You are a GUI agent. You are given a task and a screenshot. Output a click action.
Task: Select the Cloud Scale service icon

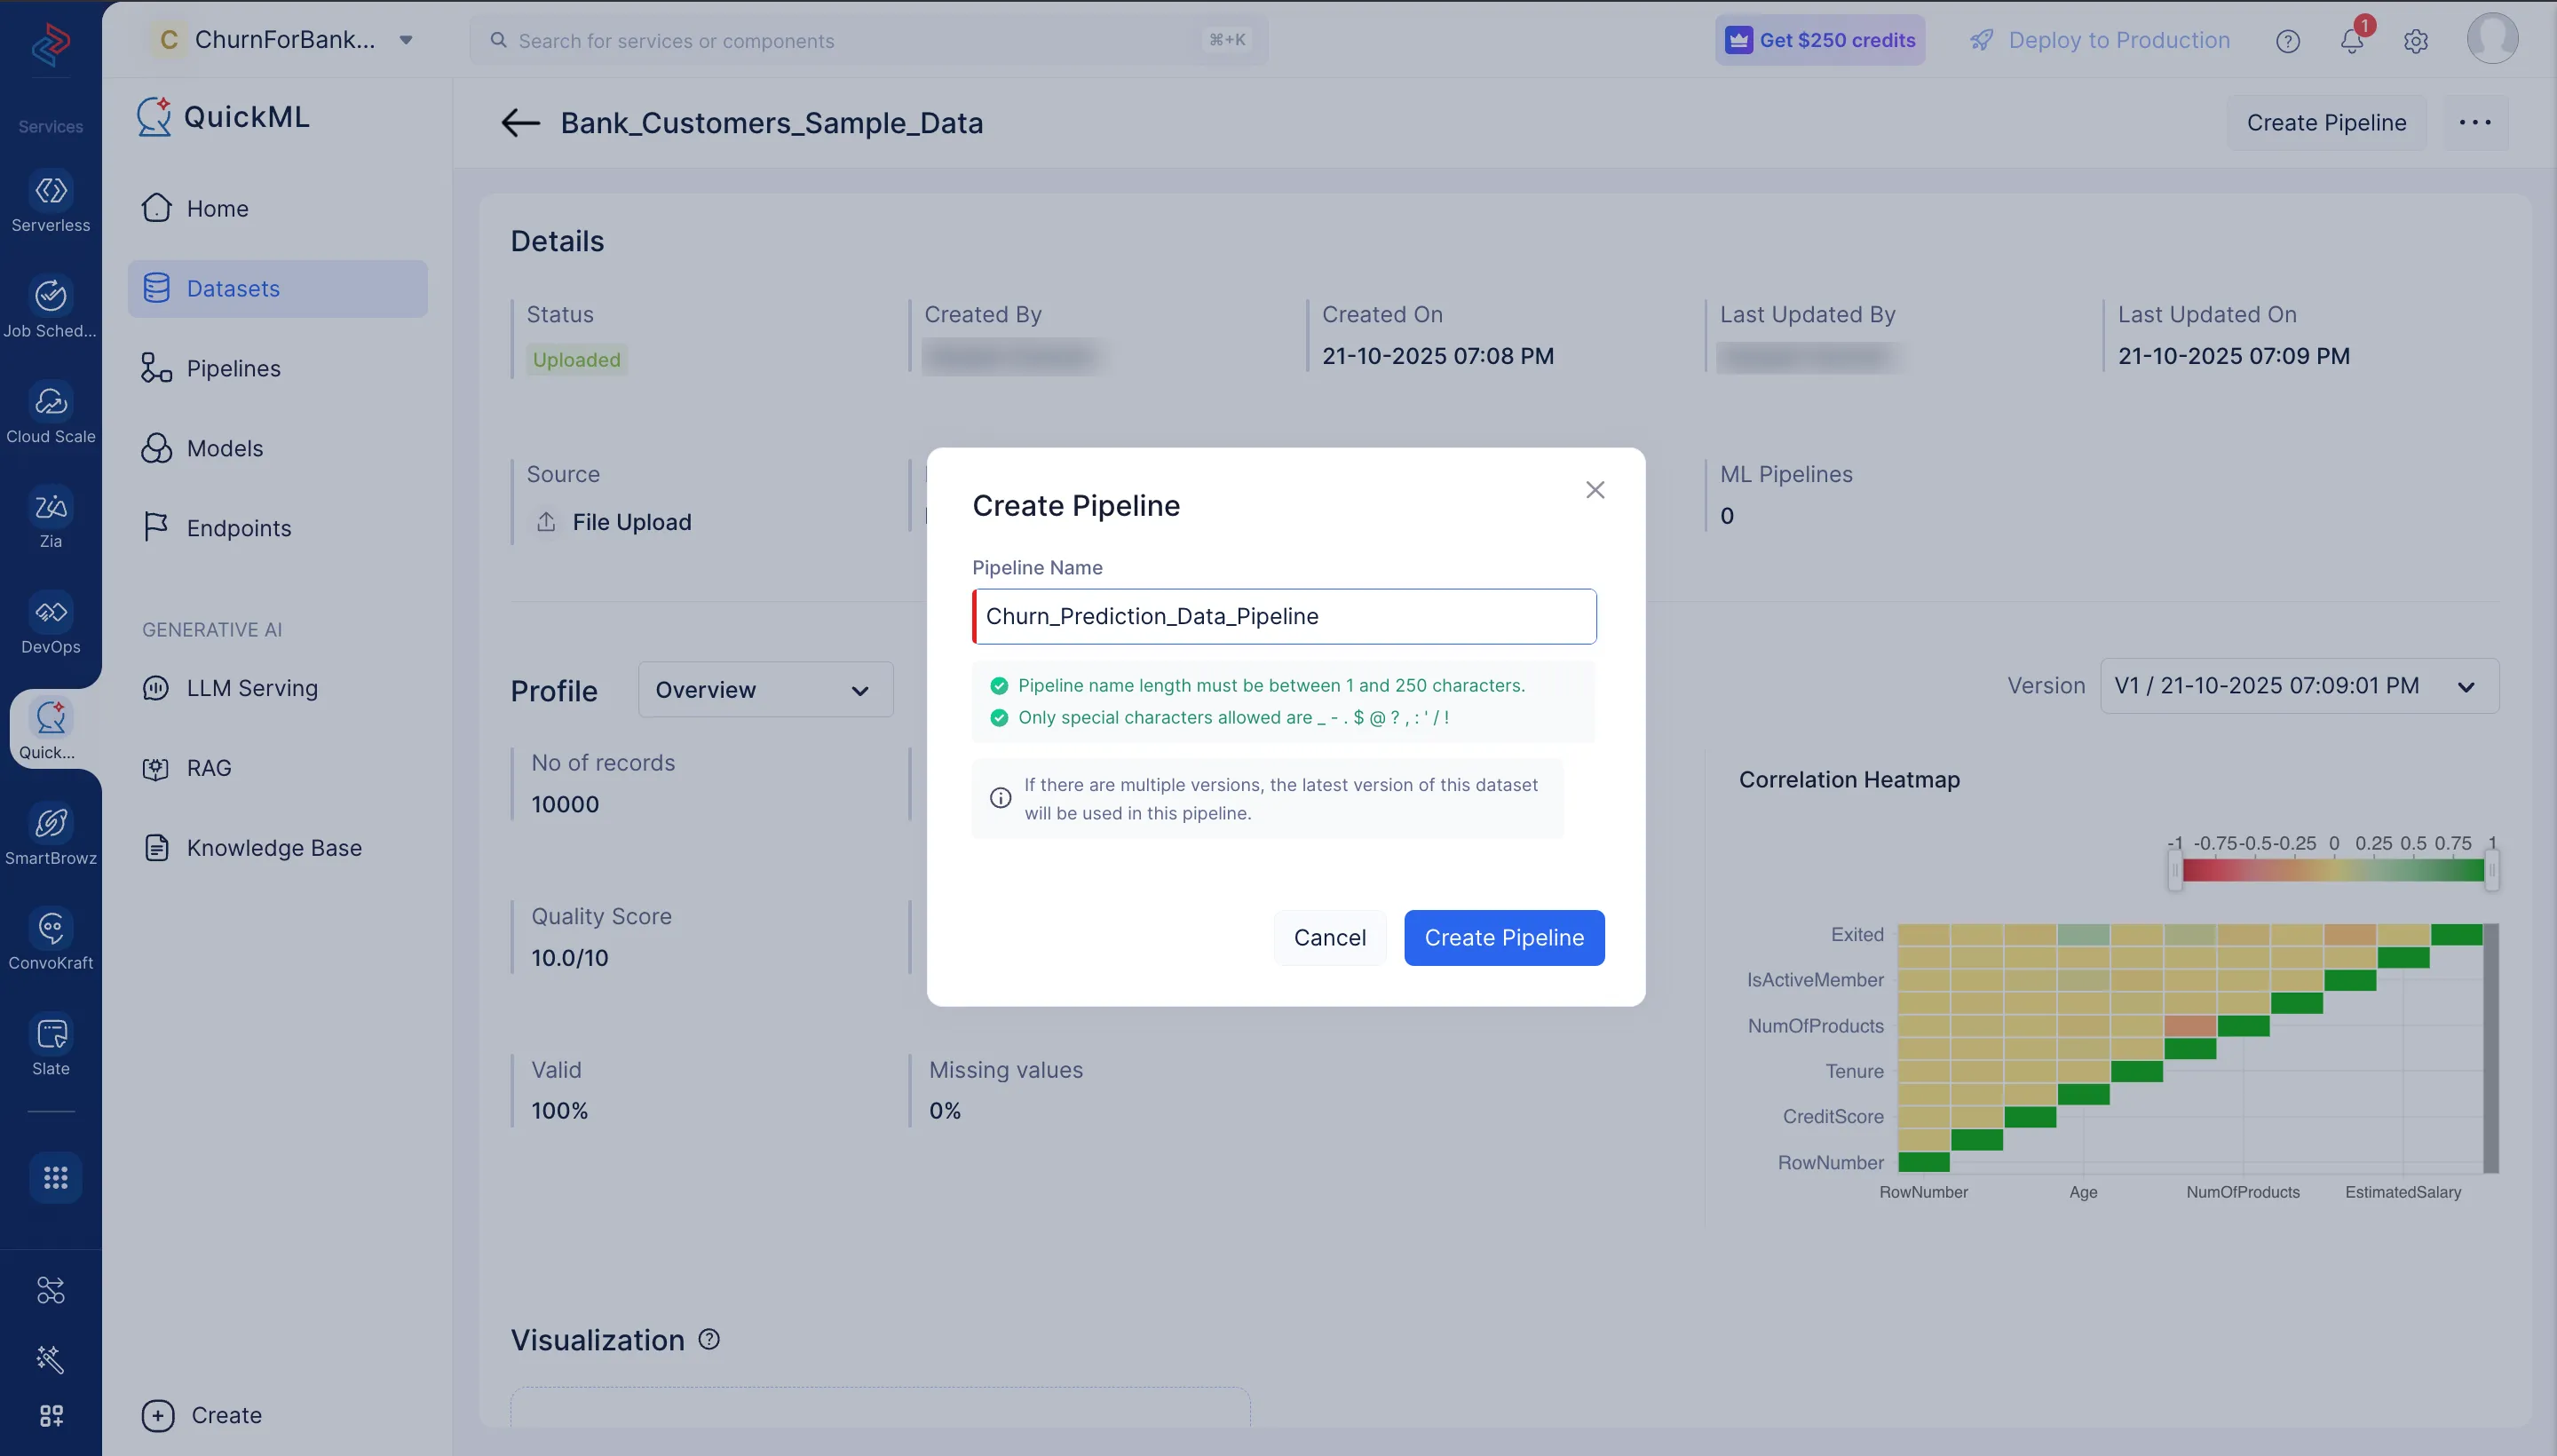50,402
